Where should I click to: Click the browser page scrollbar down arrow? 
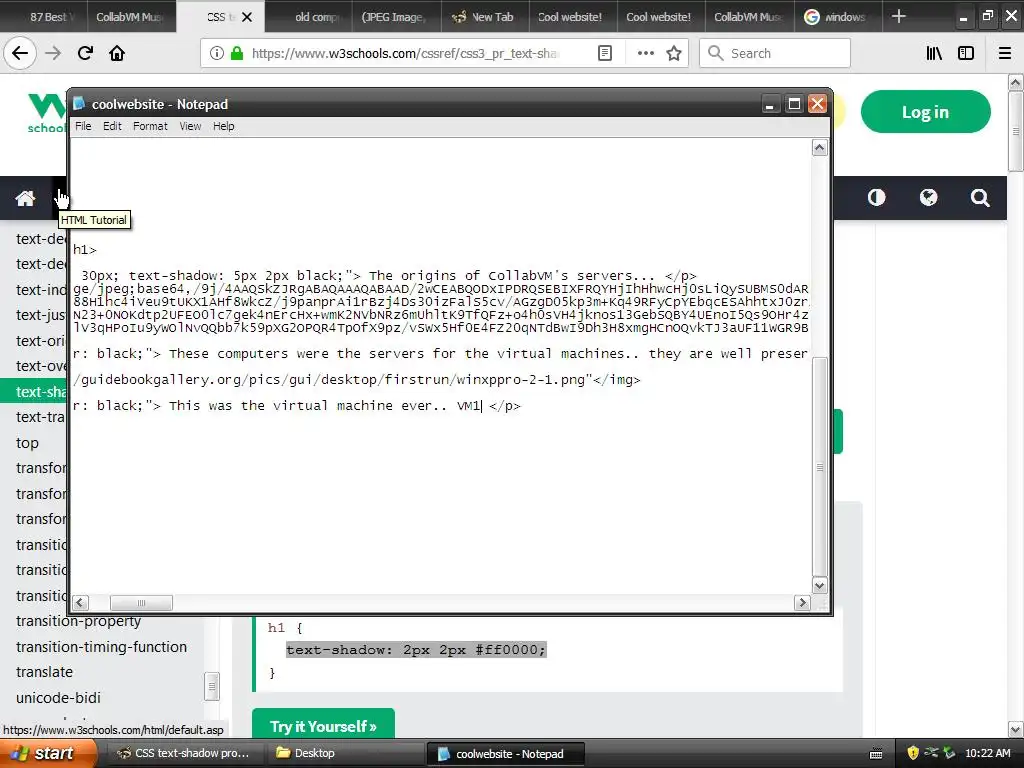coord(1015,729)
